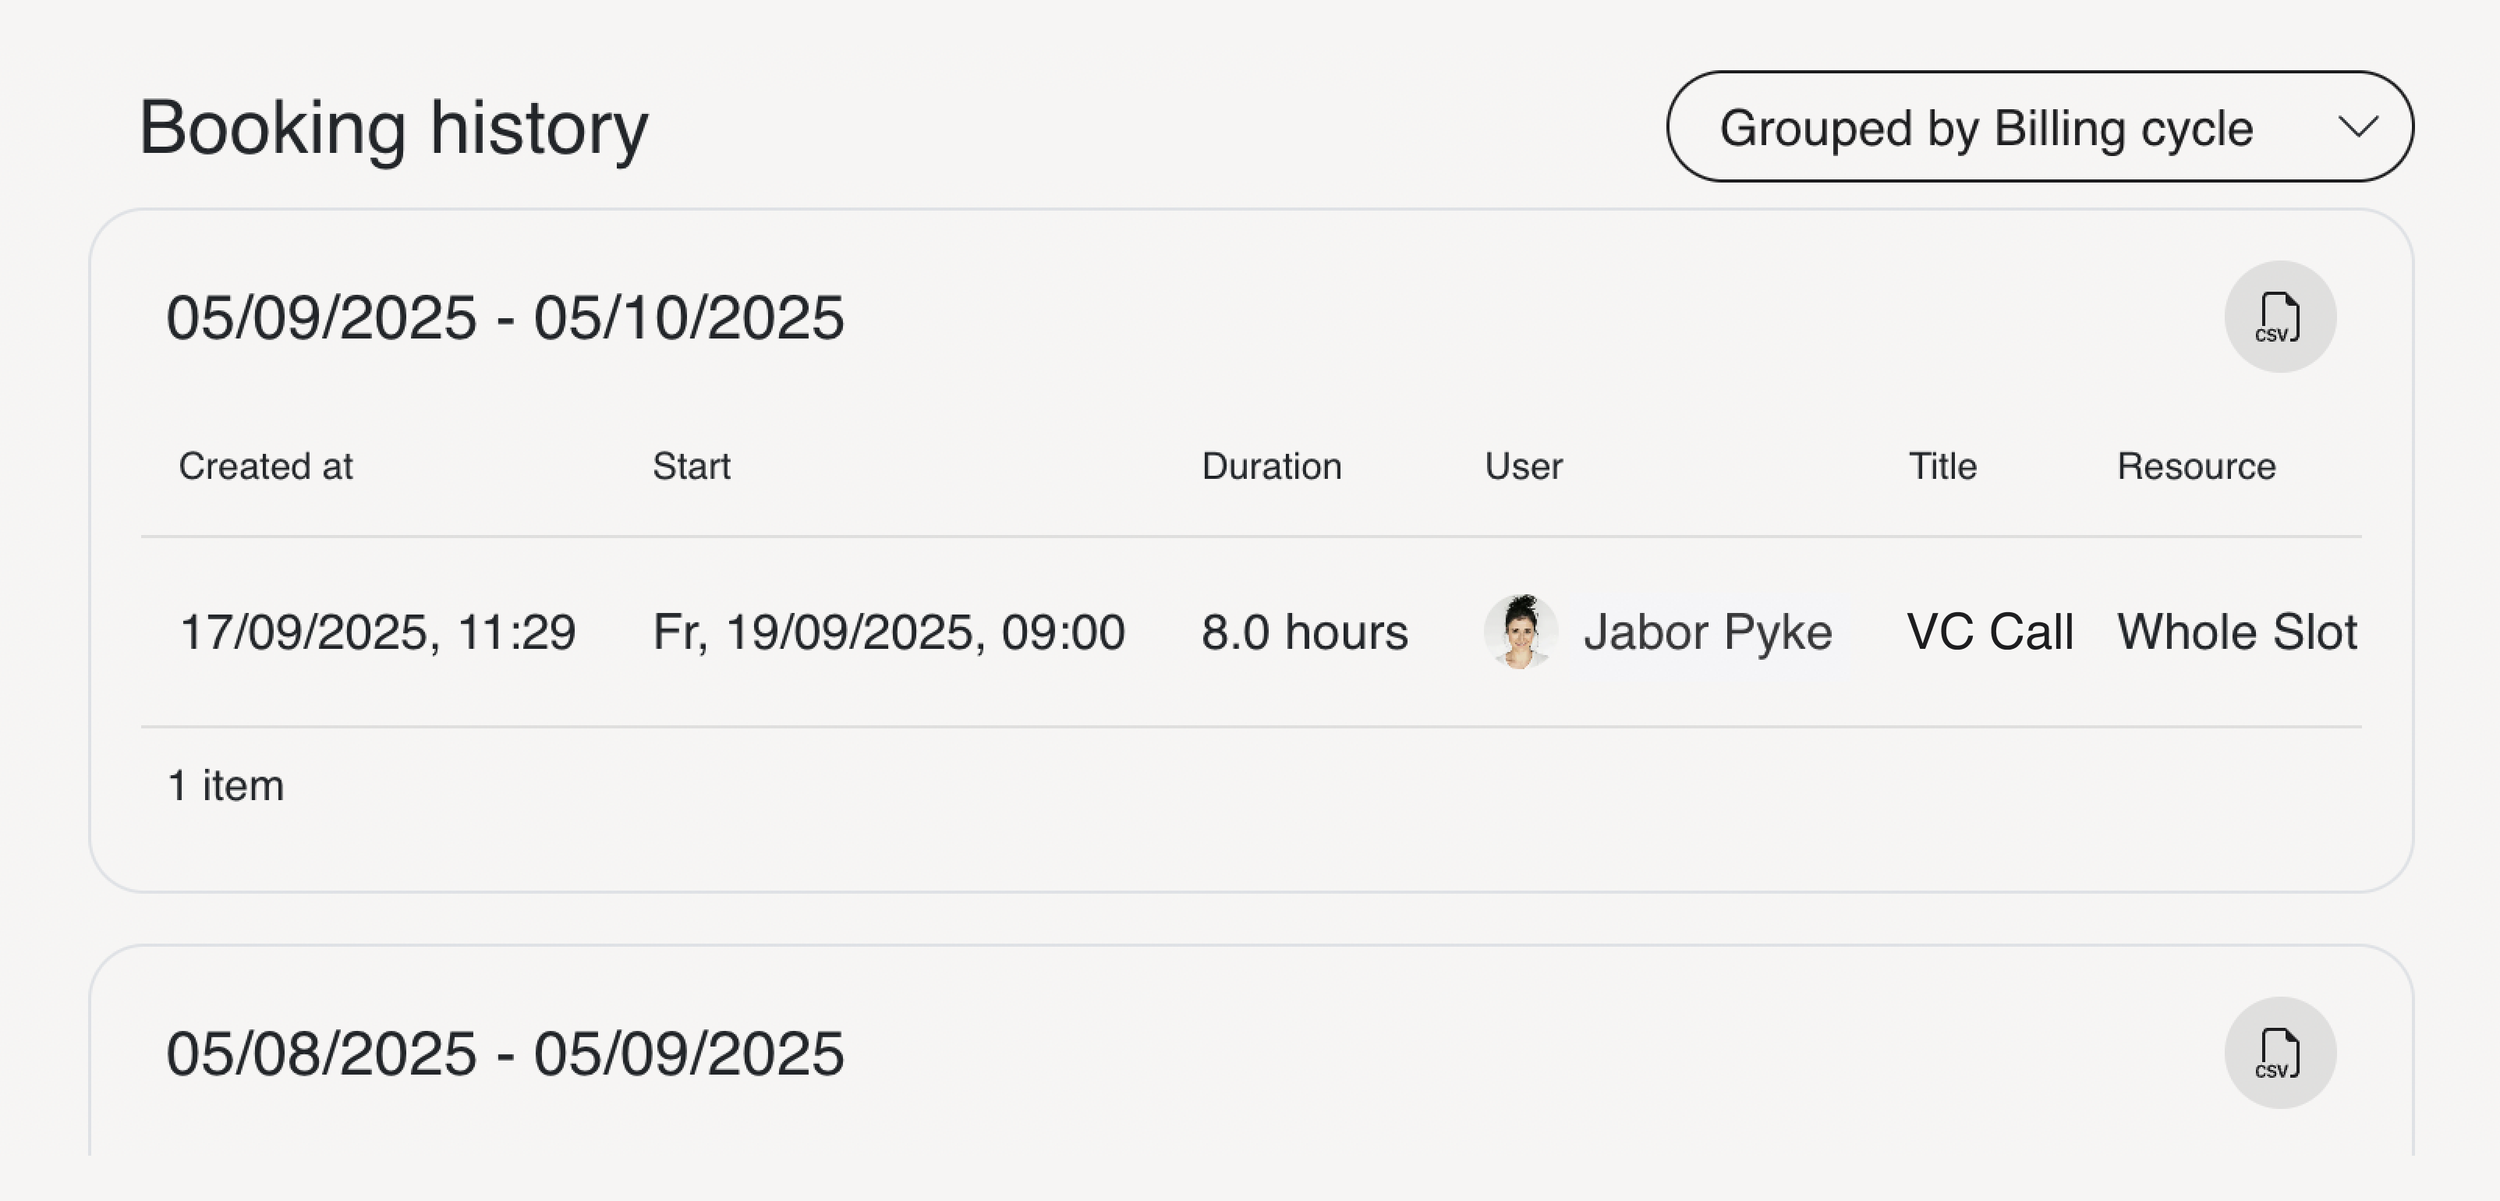The height and width of the screenshot is (1201, 2500).
Task: Sort by the Created at column
Action: [265, 466]
